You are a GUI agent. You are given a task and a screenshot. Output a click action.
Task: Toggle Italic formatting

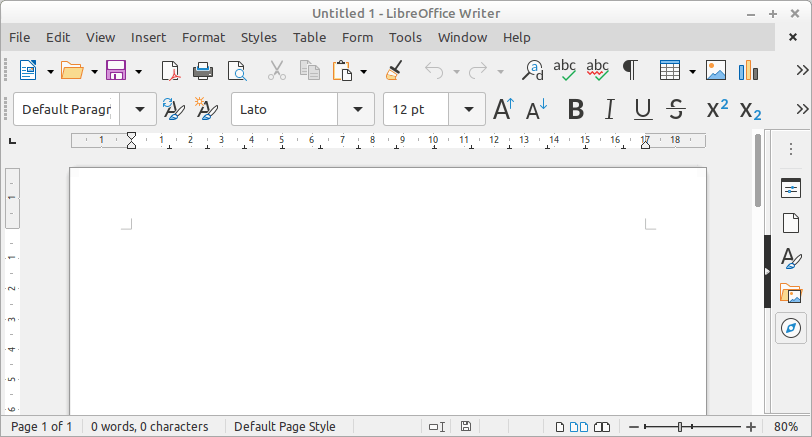click(x=610, y=109)
